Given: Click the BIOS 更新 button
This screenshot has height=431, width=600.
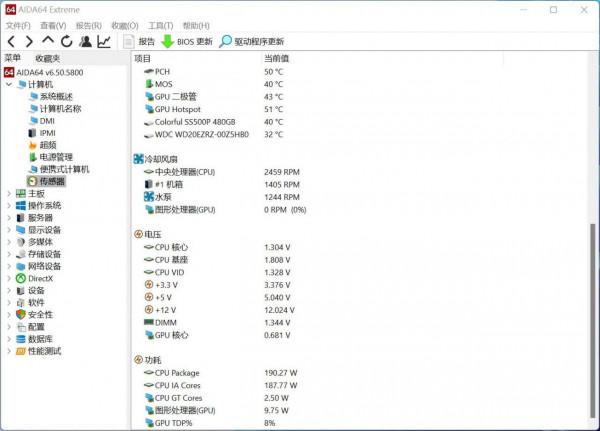Looking at the screenshot, I should point(187,41).
